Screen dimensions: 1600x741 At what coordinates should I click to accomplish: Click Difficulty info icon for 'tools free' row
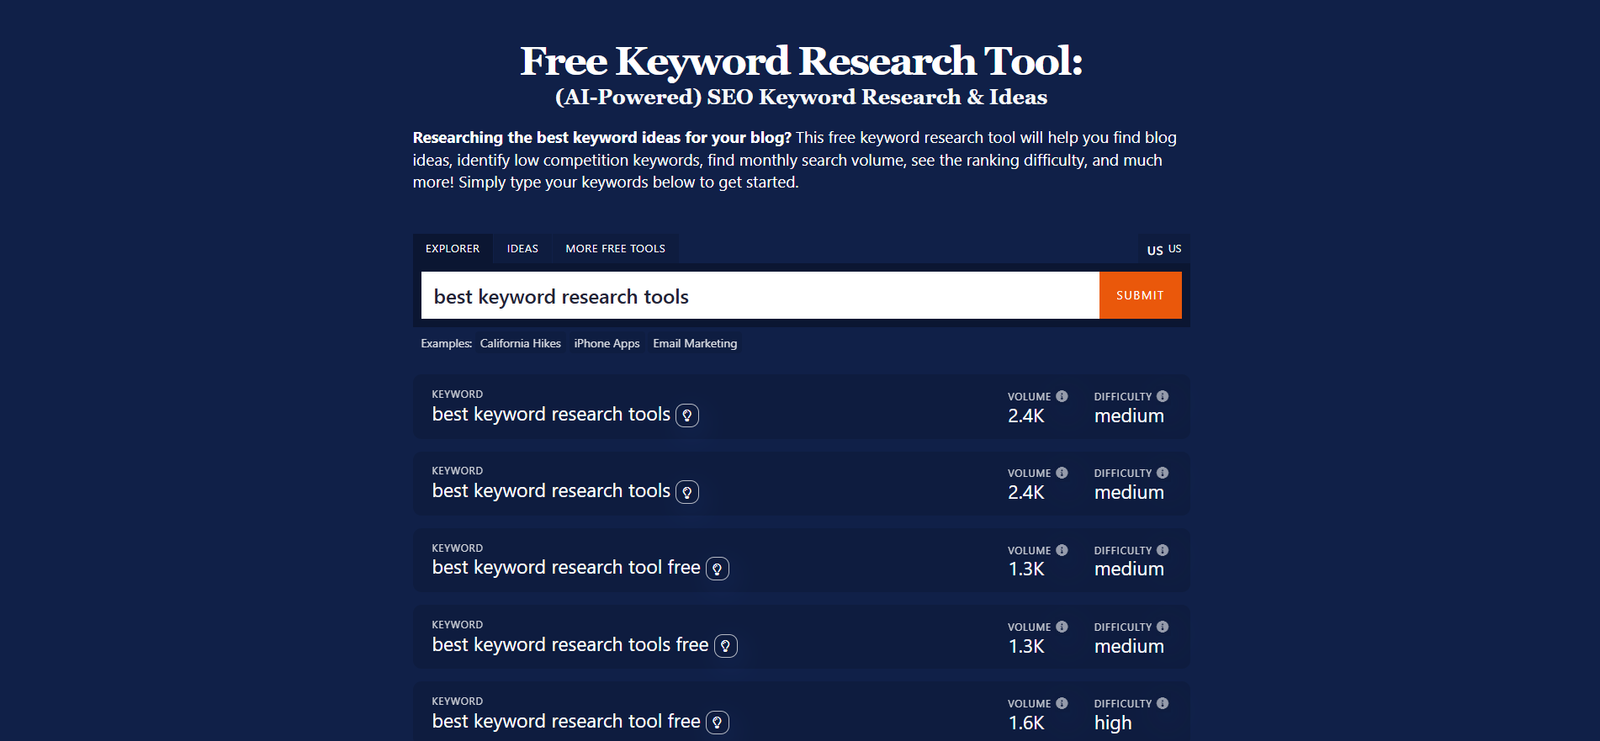[1162, 627]
